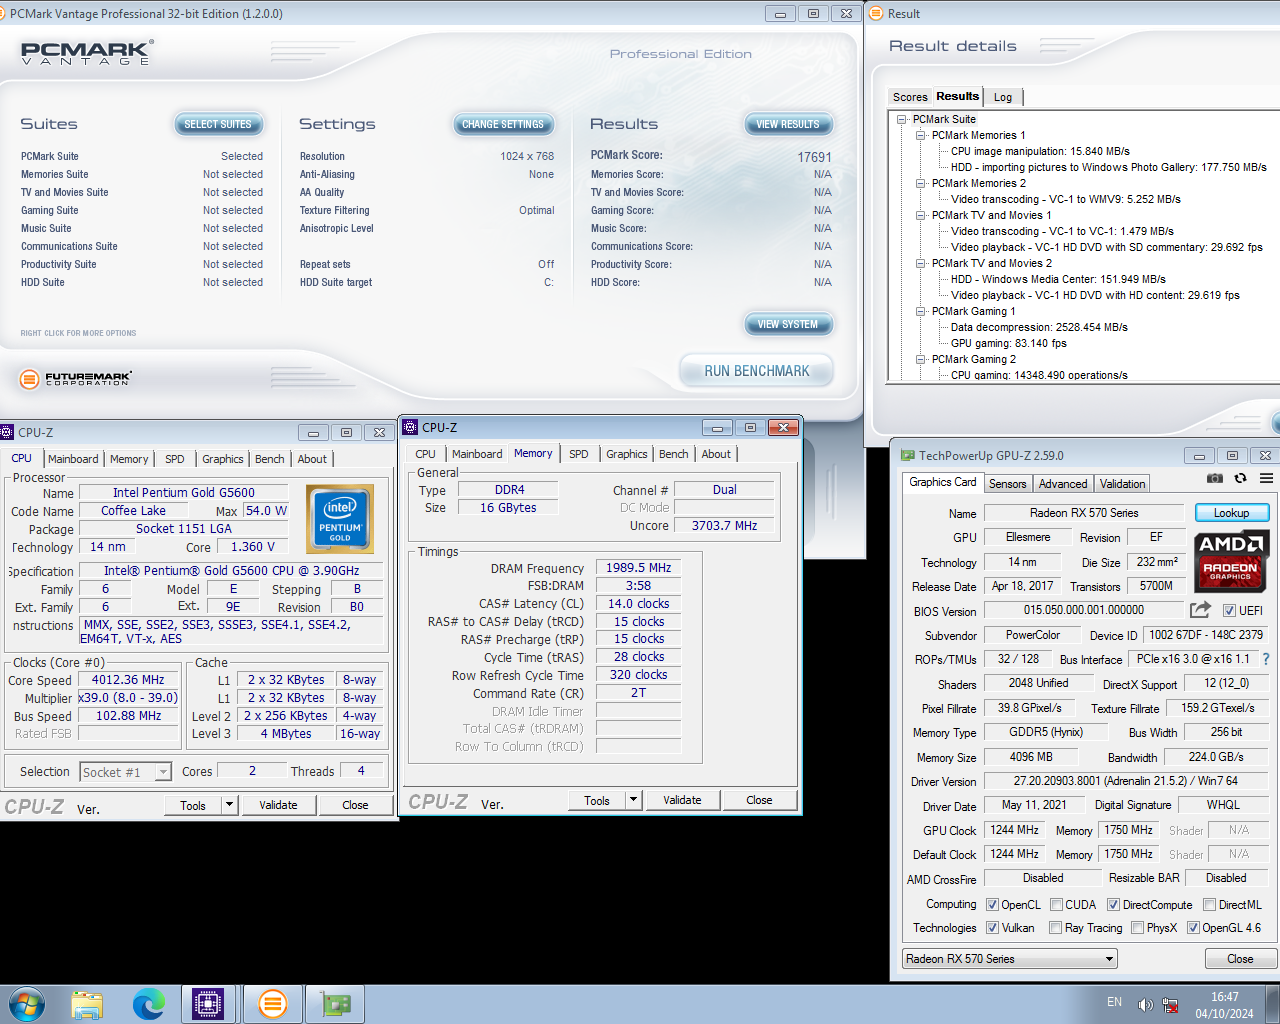Click the Core Speed value 4012.36 MHz
Screen dimensions: 1280x1024
(129, 680)
